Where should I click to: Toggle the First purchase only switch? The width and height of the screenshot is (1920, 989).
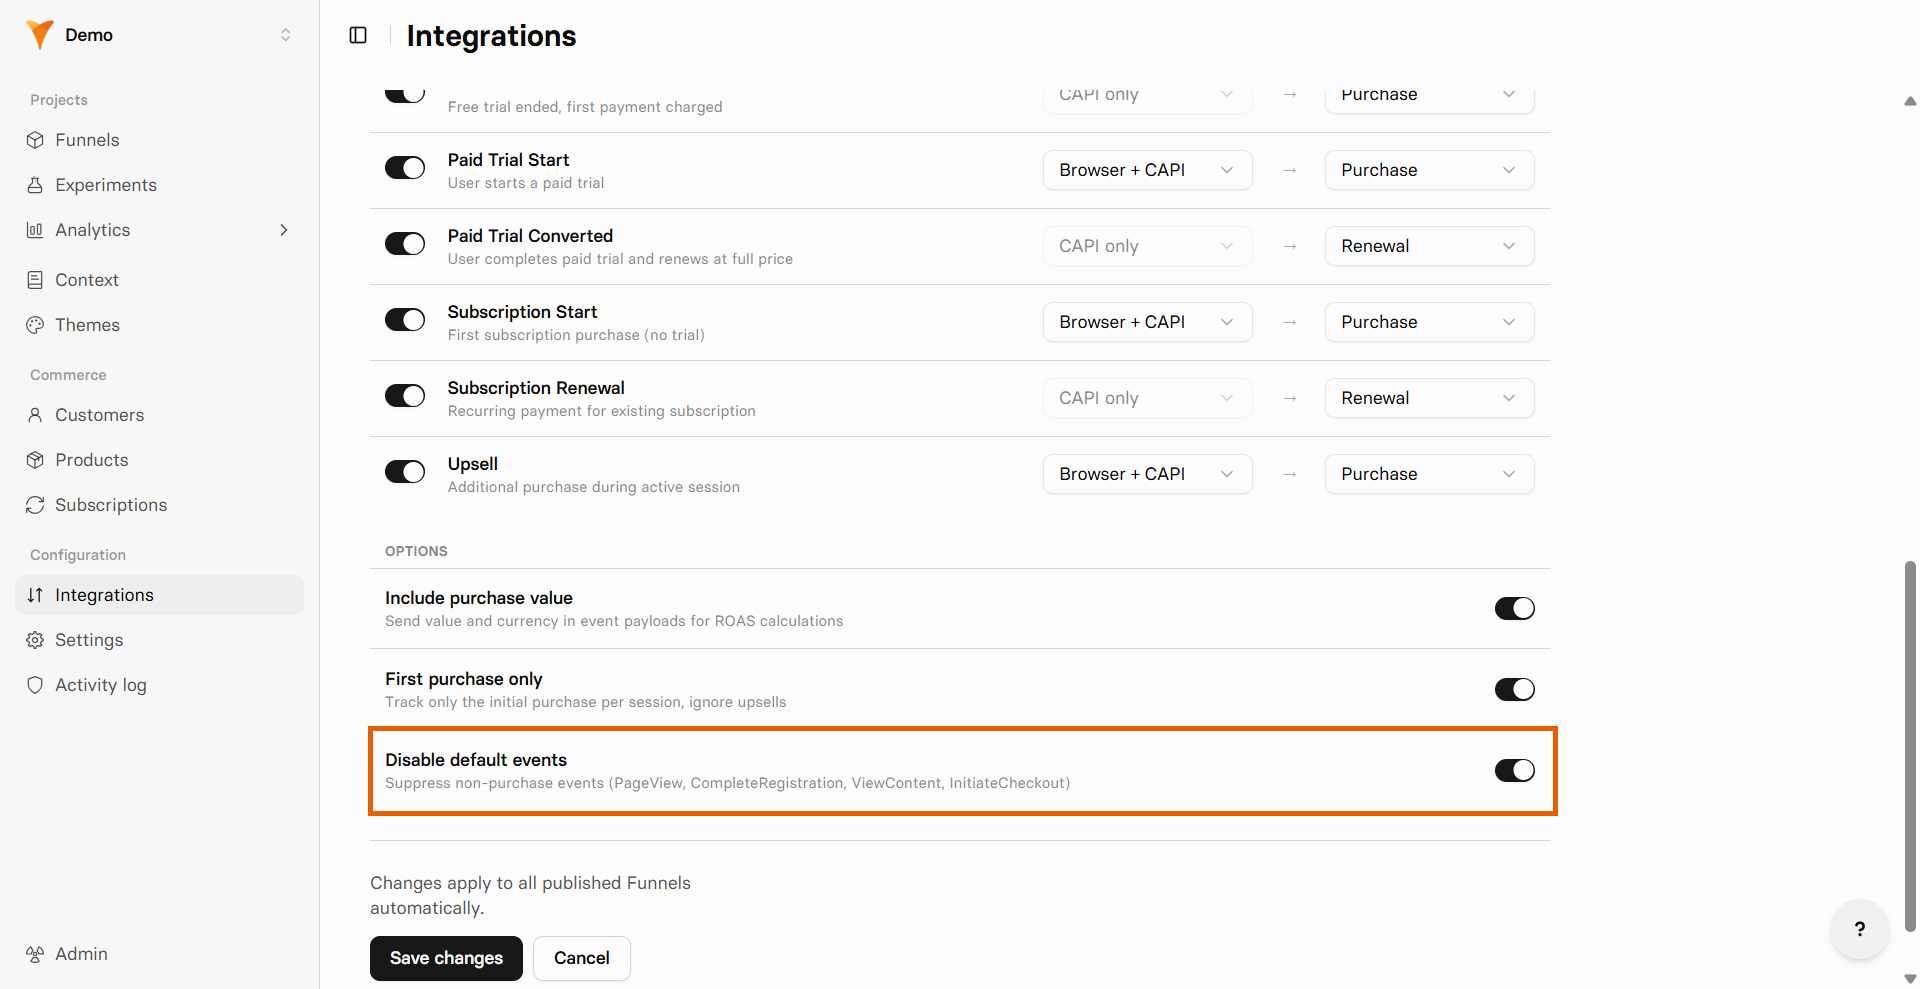(1514, 689)
